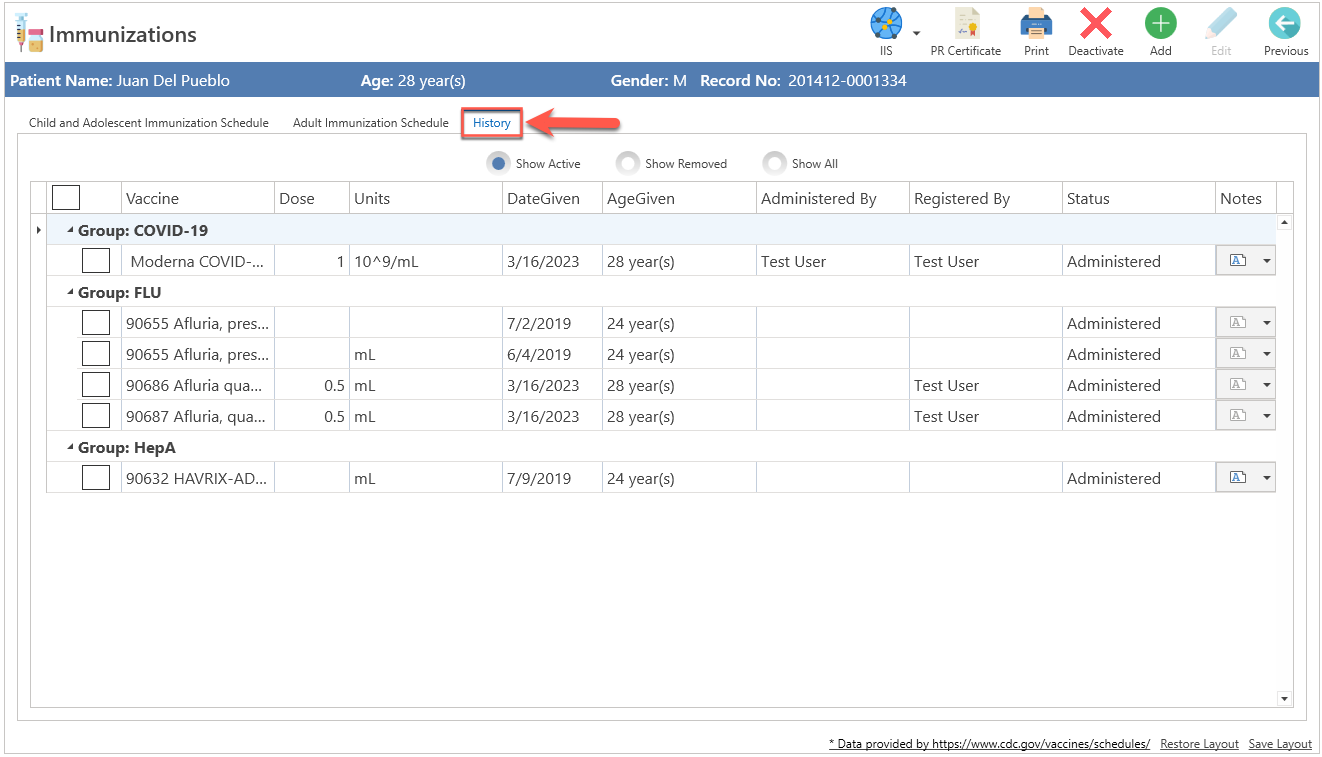This screenshot has height=757, width=1322.
Task: Select the 6/4/2019 date cell
Action: tap(552, 354)
